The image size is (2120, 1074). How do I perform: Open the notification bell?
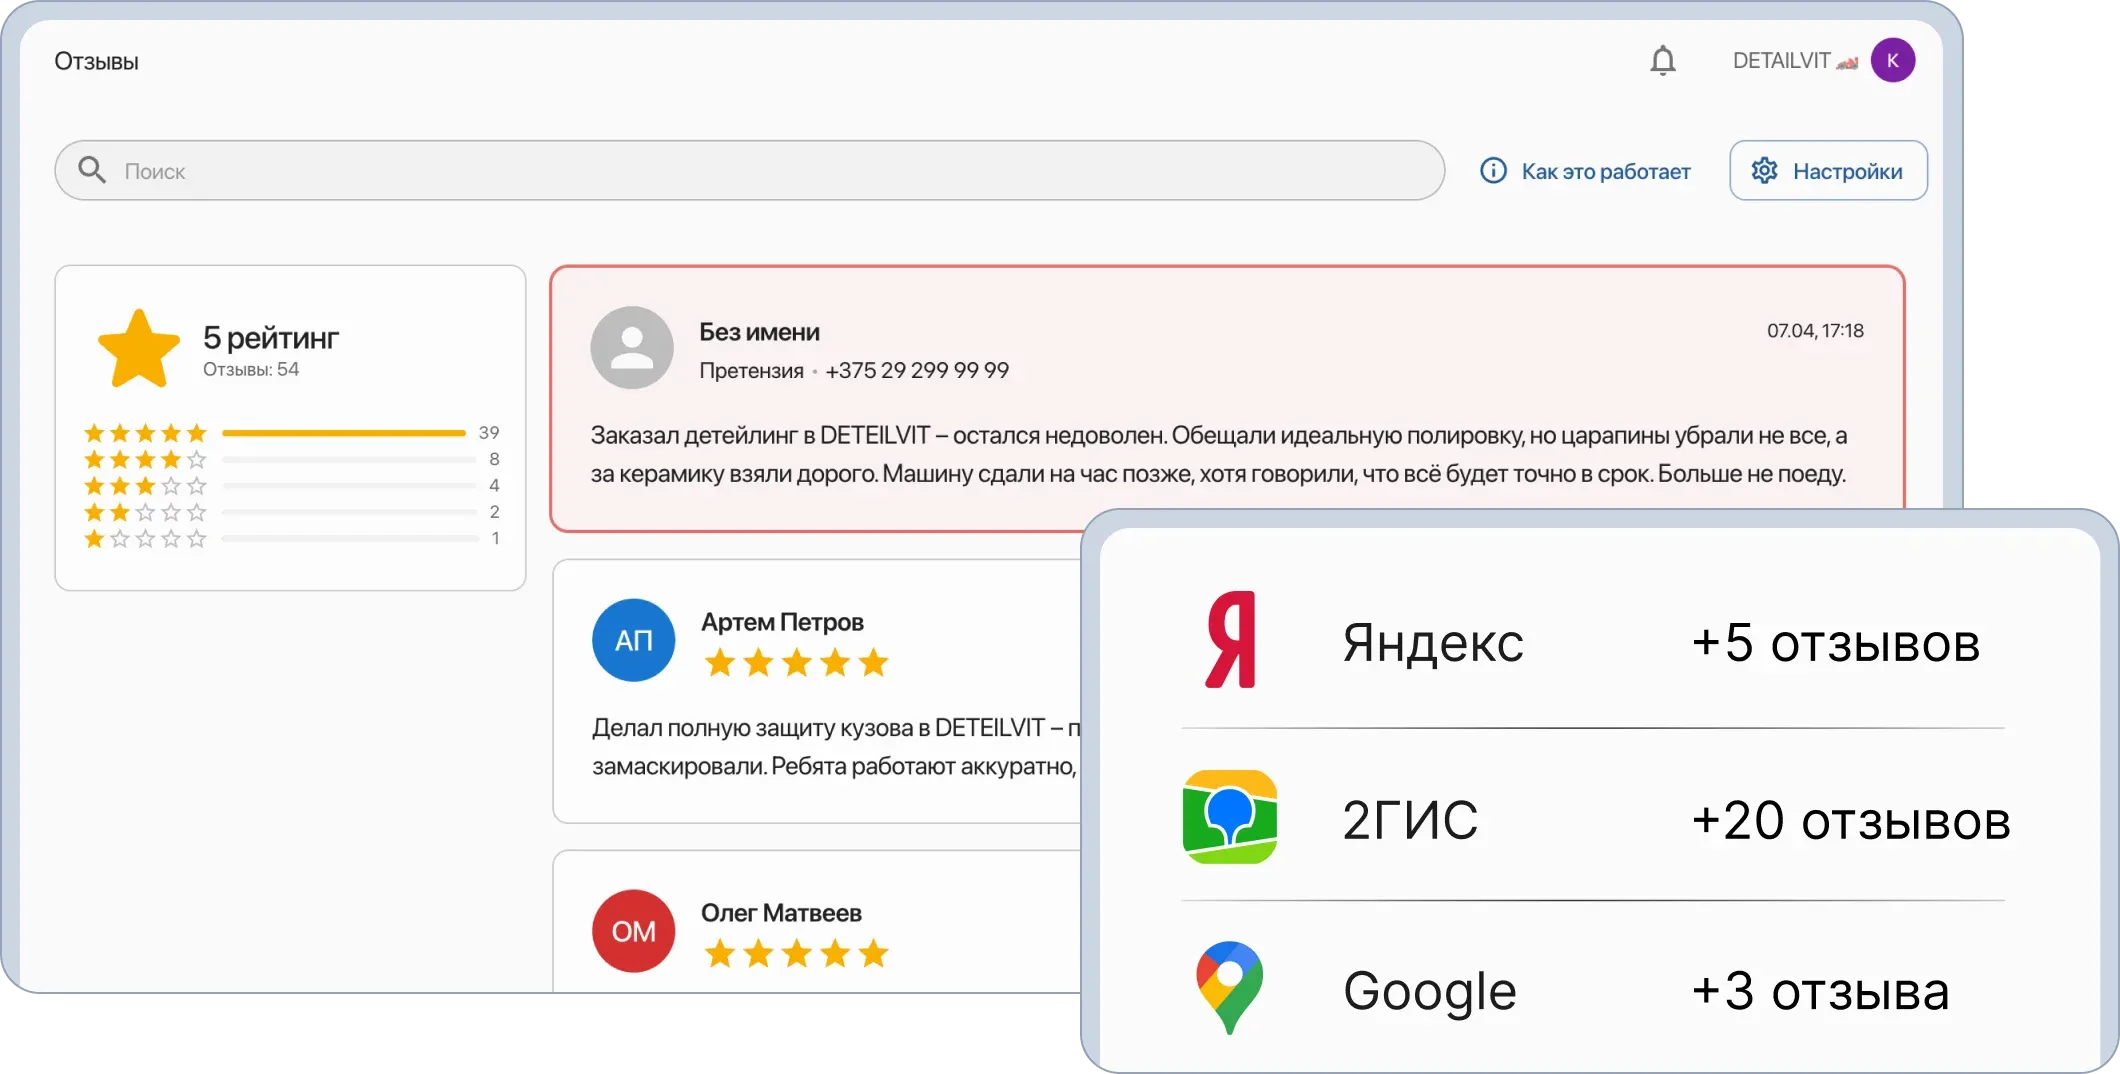point(1663,60)
